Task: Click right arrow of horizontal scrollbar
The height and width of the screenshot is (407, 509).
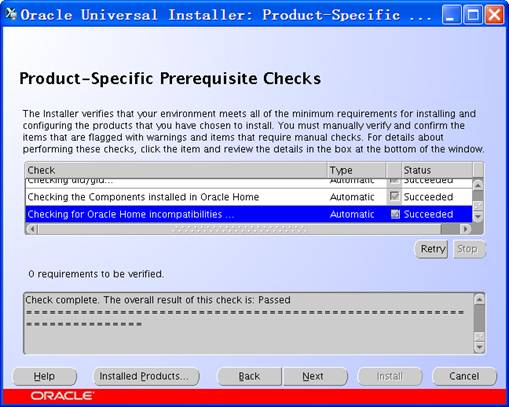Action: click(x=465, y=229)
